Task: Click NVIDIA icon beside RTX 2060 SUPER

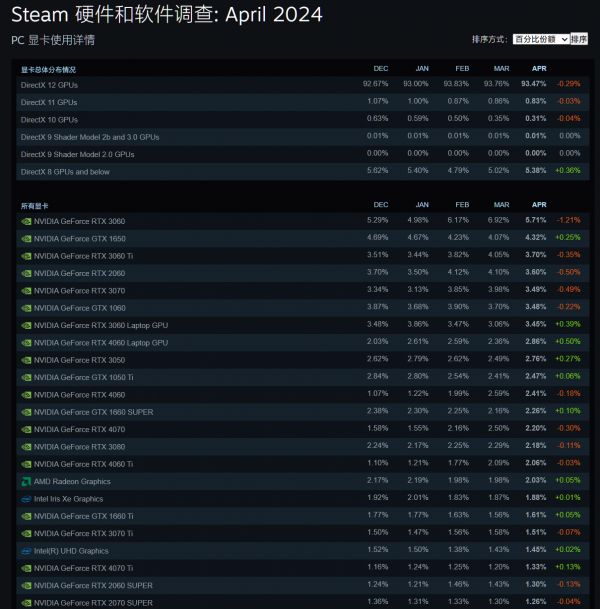Action: click(26, 586)
